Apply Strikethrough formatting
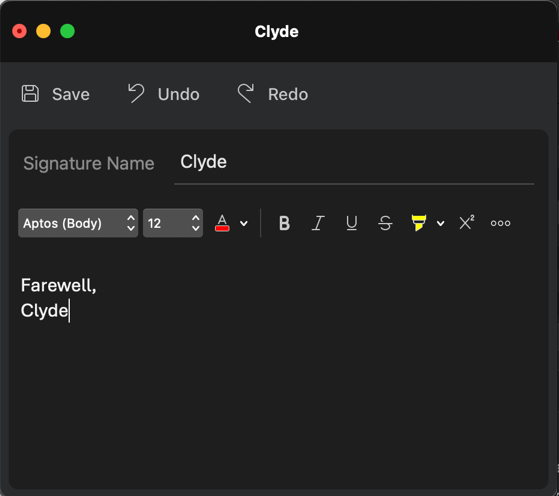The height and width of the screenshot is (496, 559). tap(385, 223)
